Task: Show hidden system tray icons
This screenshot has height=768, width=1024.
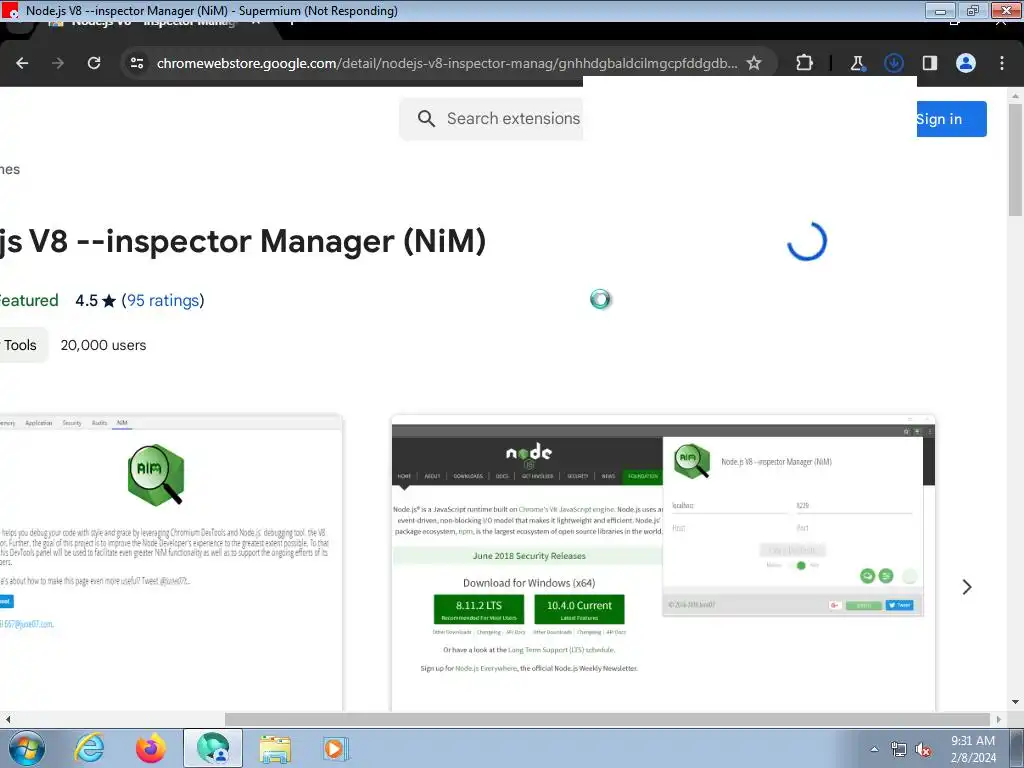Action: click(874, 749)
